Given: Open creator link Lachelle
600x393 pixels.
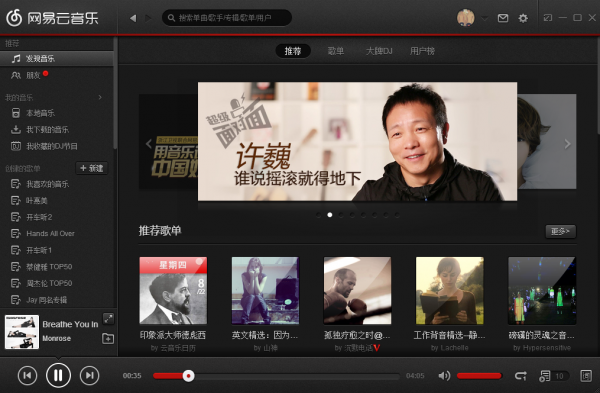Looking at the screenshot, I should point(454,348).
